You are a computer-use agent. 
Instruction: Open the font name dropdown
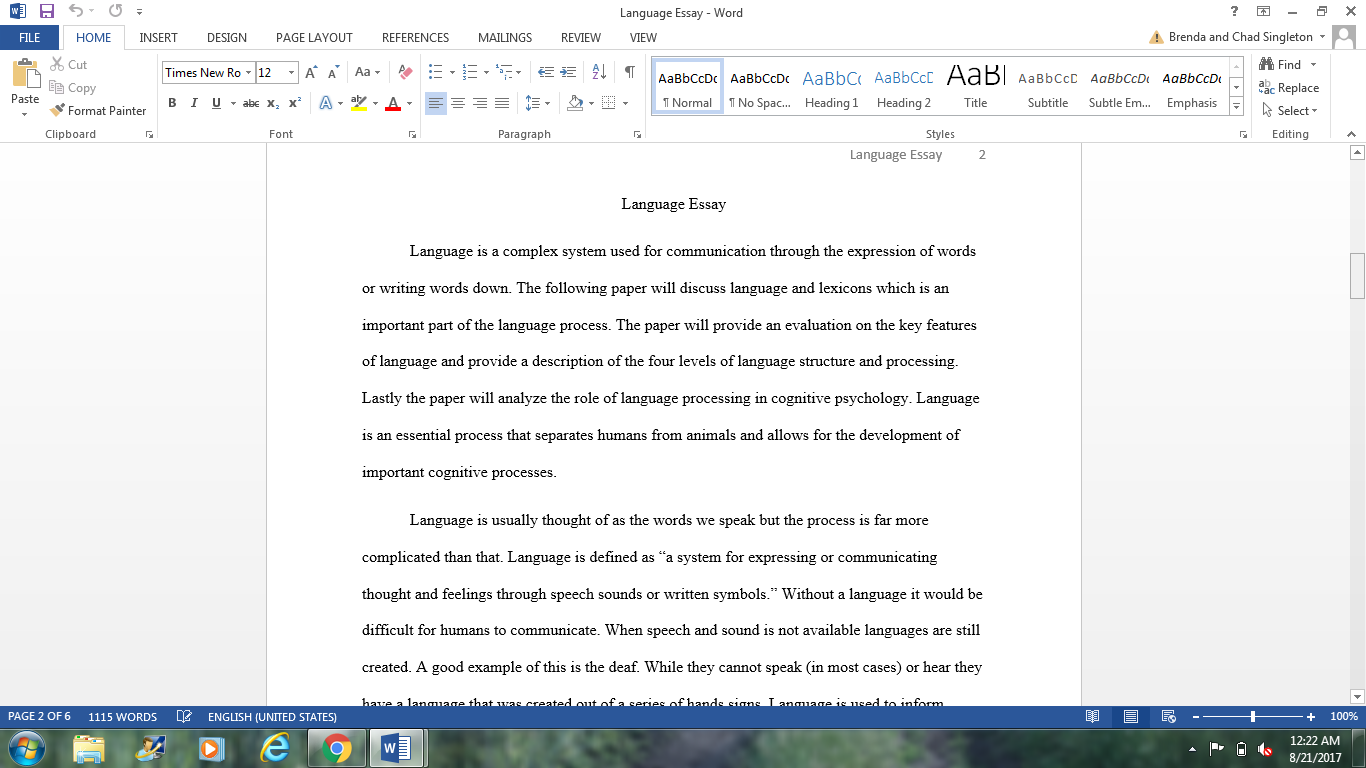248,72
